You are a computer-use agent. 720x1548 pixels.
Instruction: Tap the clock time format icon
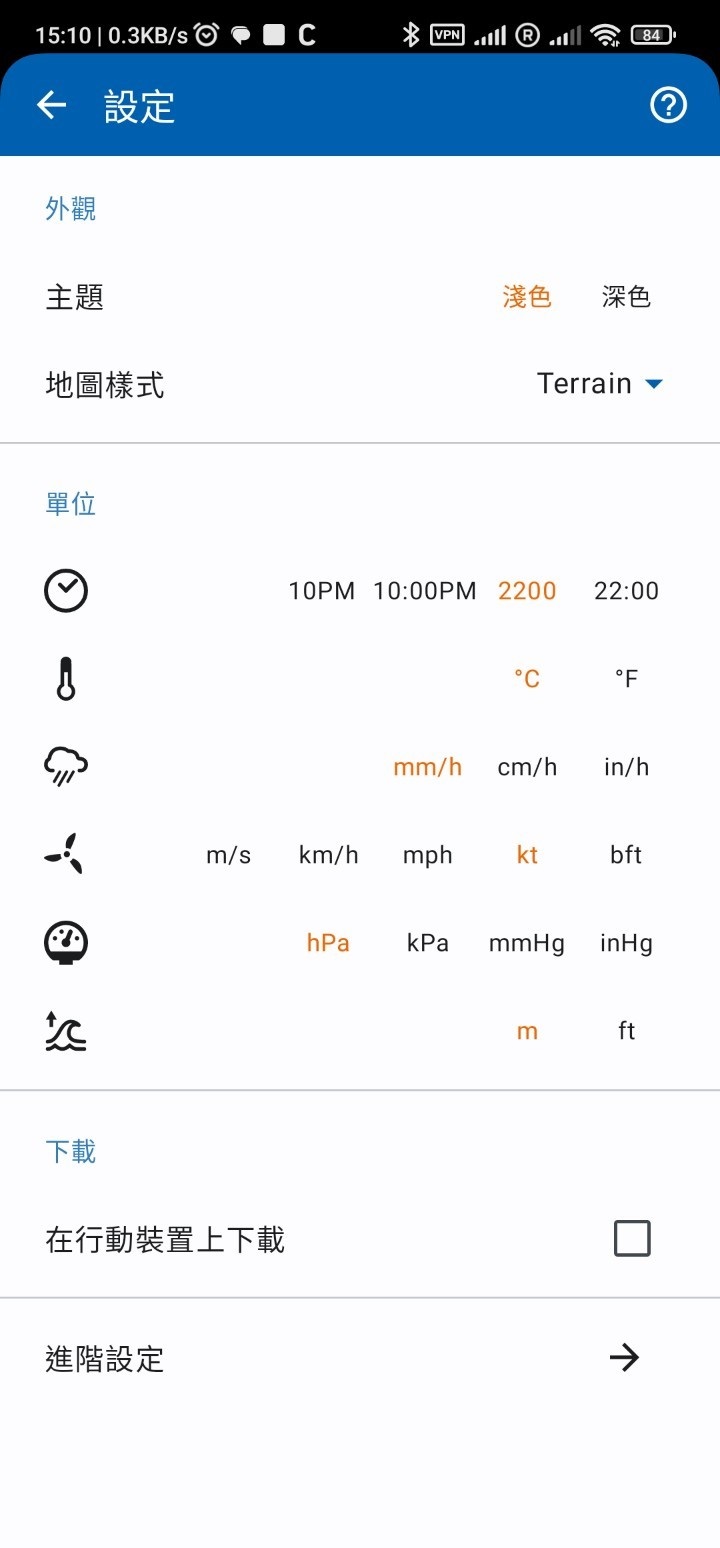pos(66,590)
